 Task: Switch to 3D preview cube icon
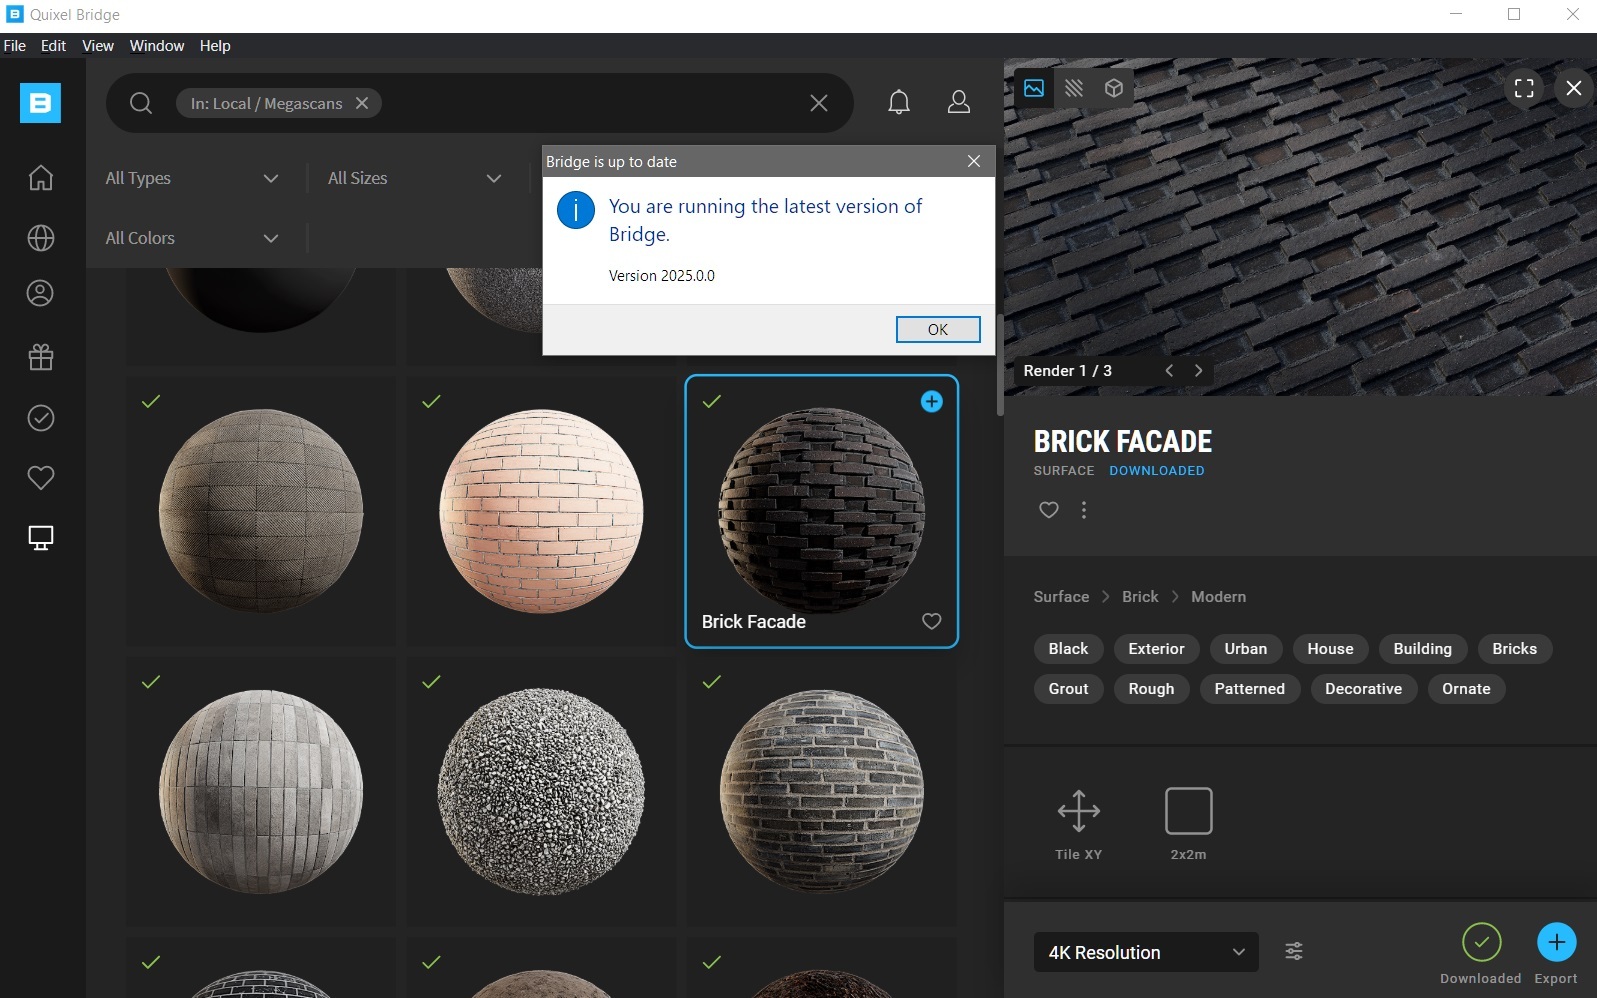coord(1113,88)
